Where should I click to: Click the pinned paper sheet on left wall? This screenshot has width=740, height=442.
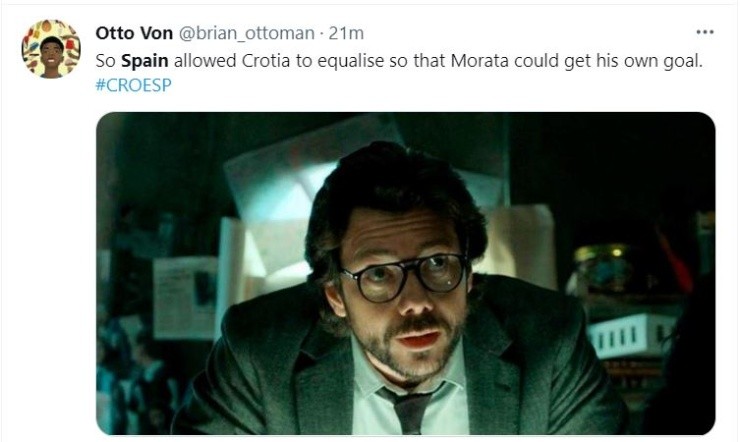click(185, 298)
